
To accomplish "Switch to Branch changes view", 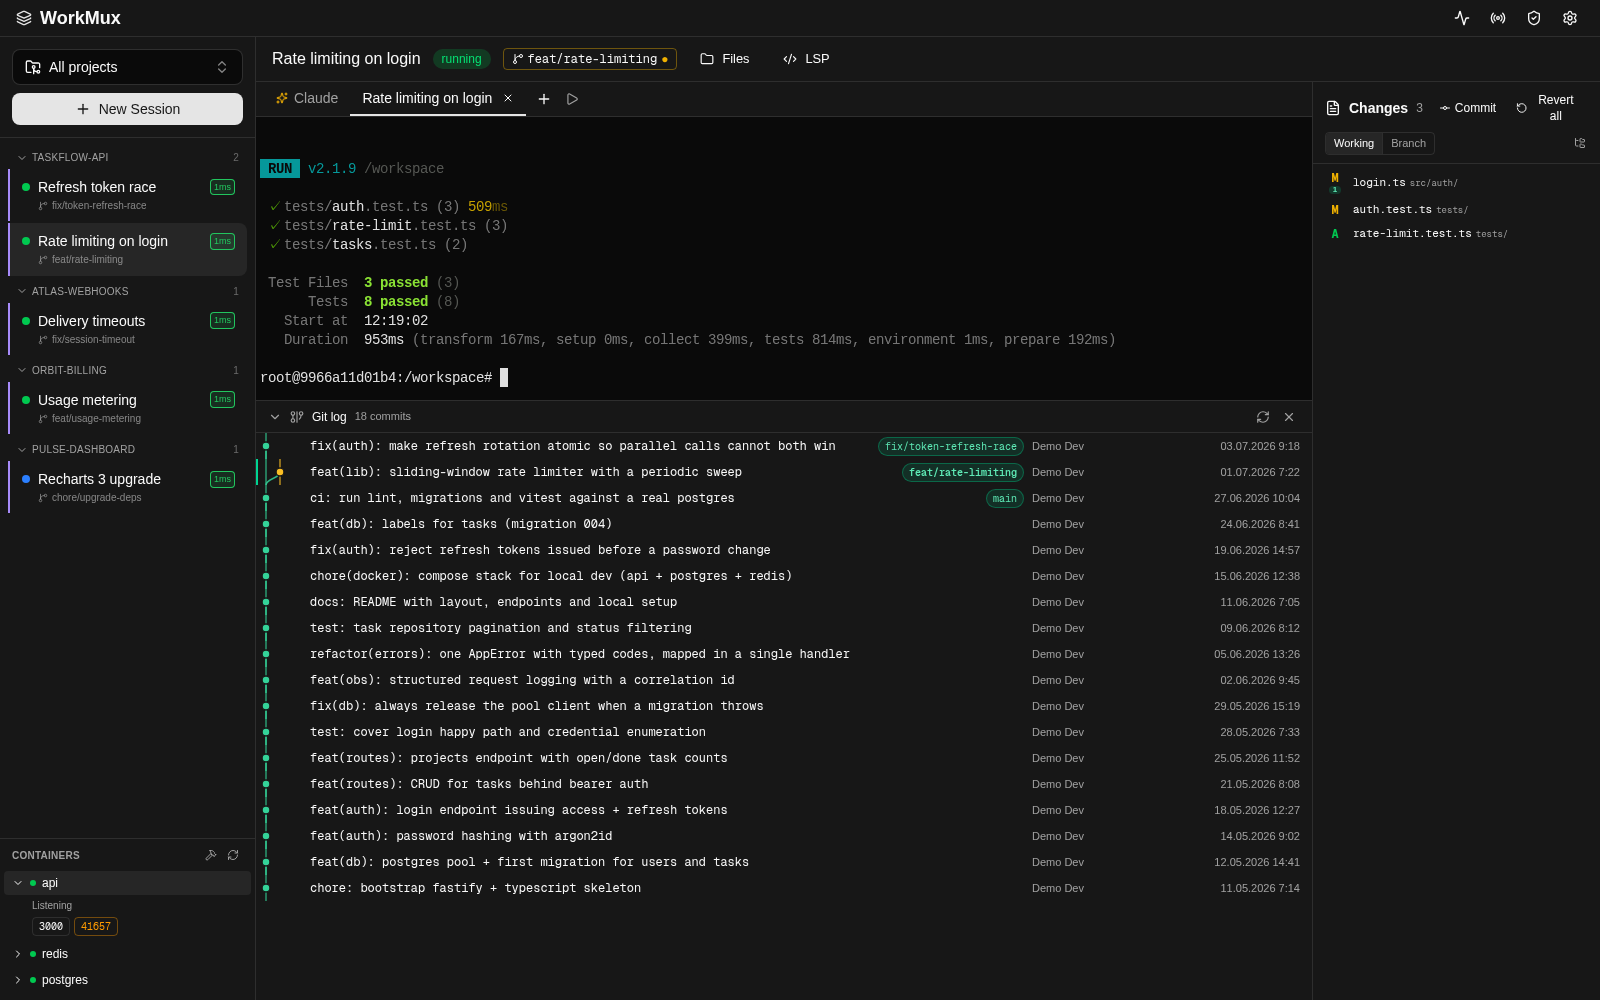I will click(1408, 144).
